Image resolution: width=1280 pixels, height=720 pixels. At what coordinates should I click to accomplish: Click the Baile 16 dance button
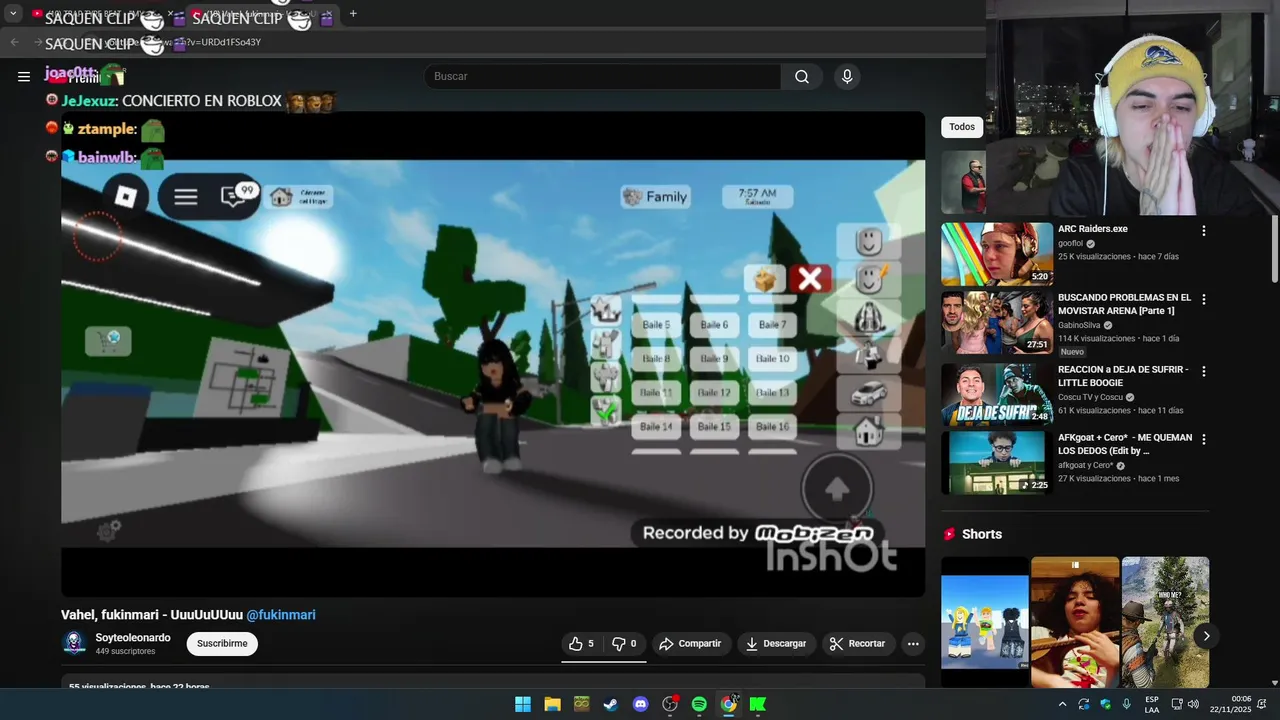coord(772,427)
